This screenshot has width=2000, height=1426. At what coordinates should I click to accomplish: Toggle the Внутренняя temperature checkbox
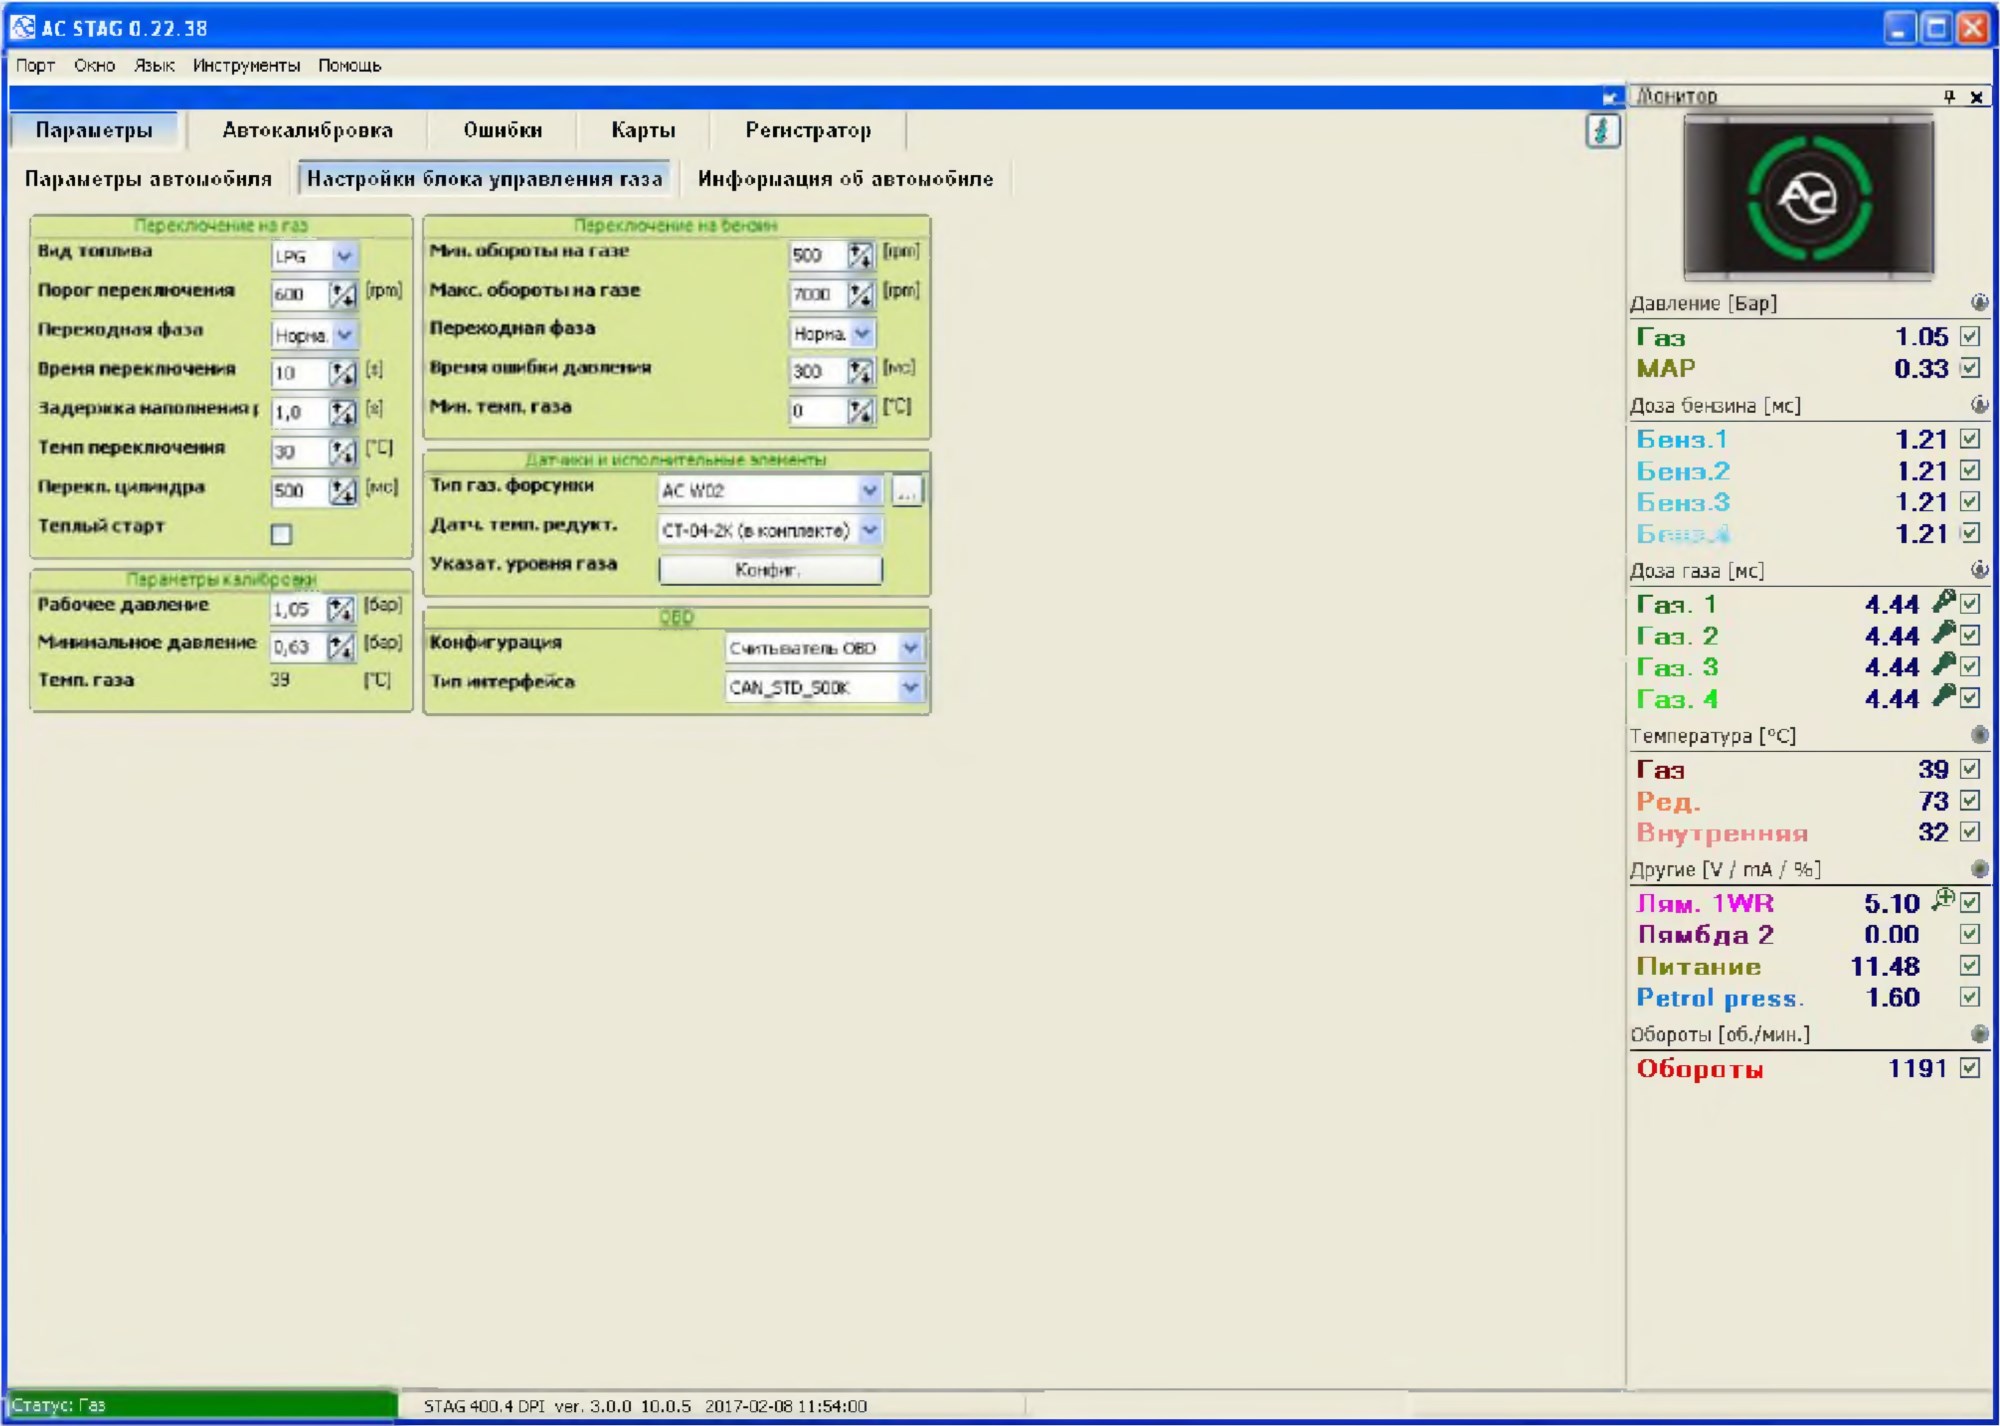[x=1970, y=832]
